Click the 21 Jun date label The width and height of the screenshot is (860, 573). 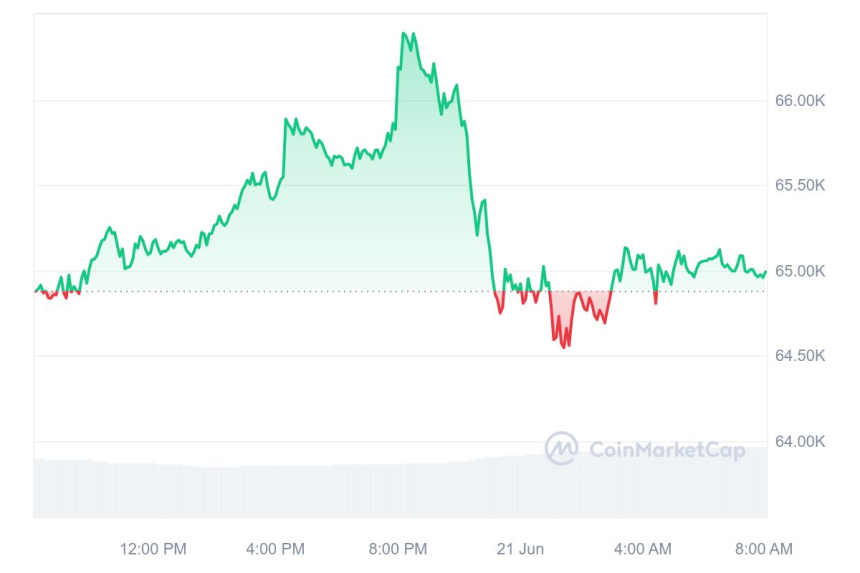click(521, 548)
